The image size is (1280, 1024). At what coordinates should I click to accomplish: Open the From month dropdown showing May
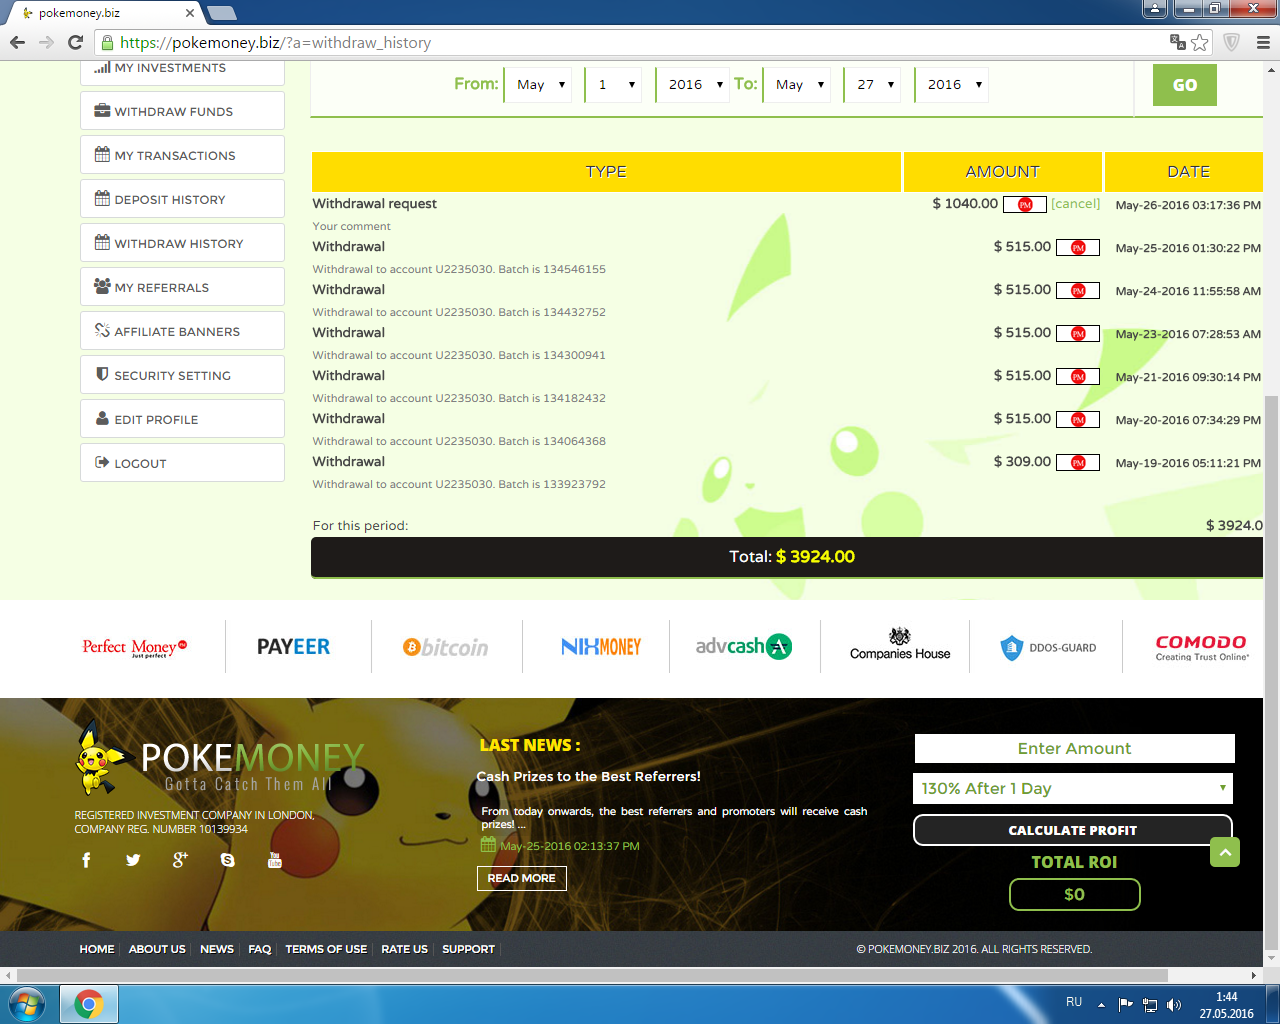tap(538, 85)
